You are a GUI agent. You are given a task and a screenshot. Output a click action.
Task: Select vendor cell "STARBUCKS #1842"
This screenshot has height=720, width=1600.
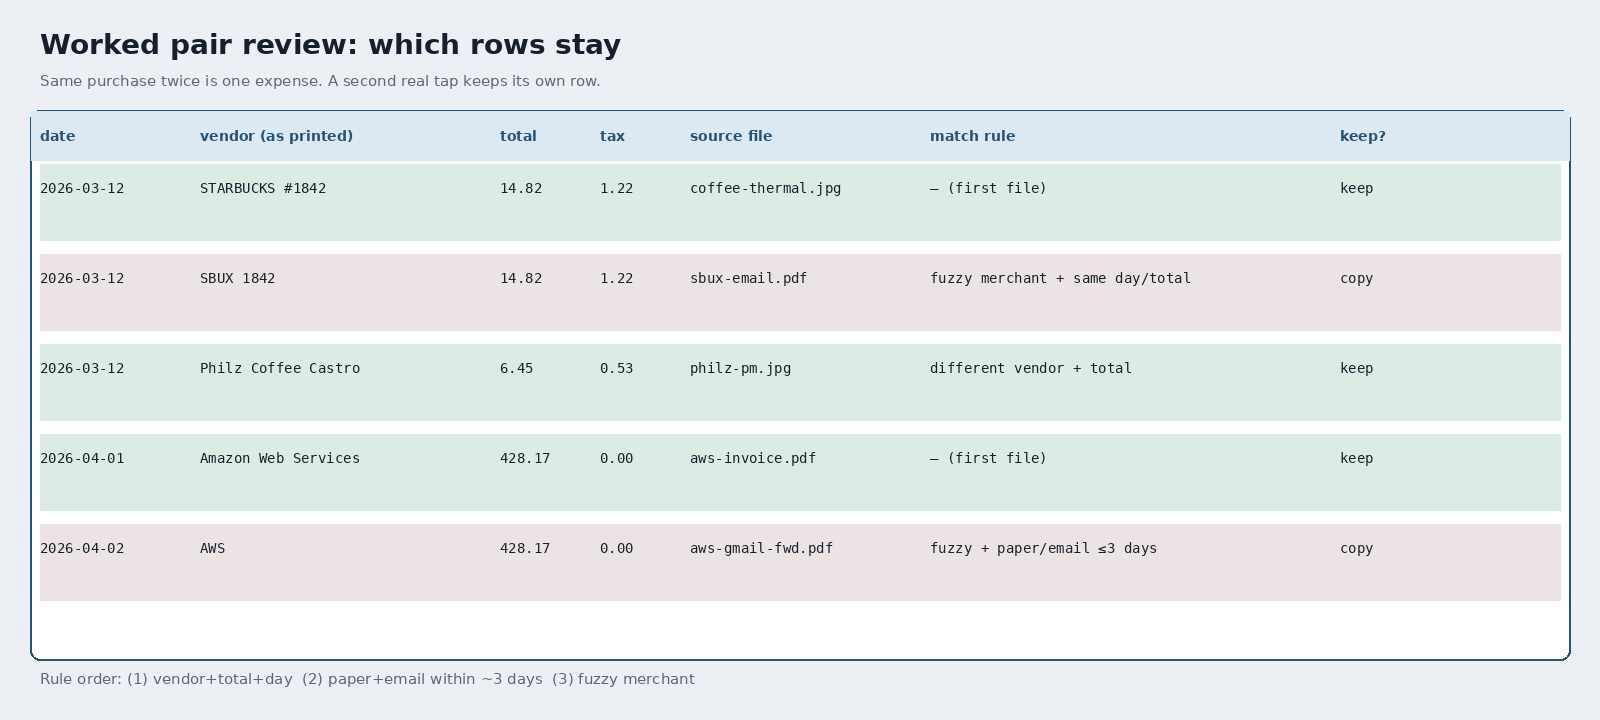click(263, 188)
